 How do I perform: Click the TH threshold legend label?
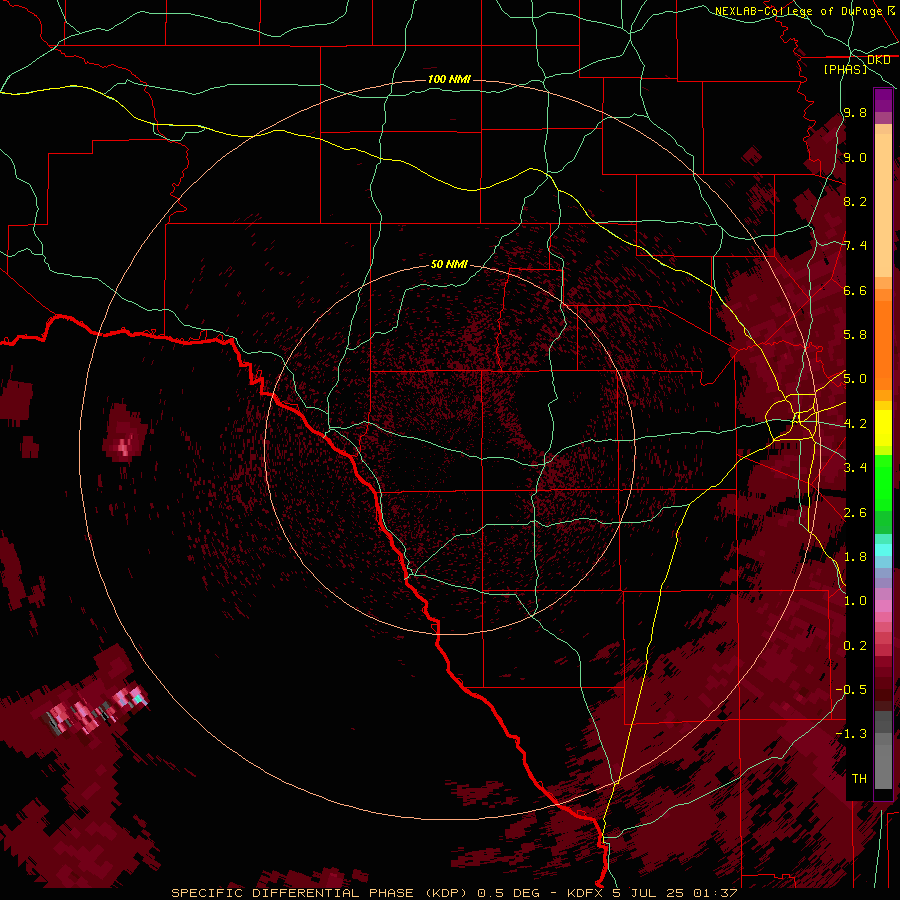[859, 779]
